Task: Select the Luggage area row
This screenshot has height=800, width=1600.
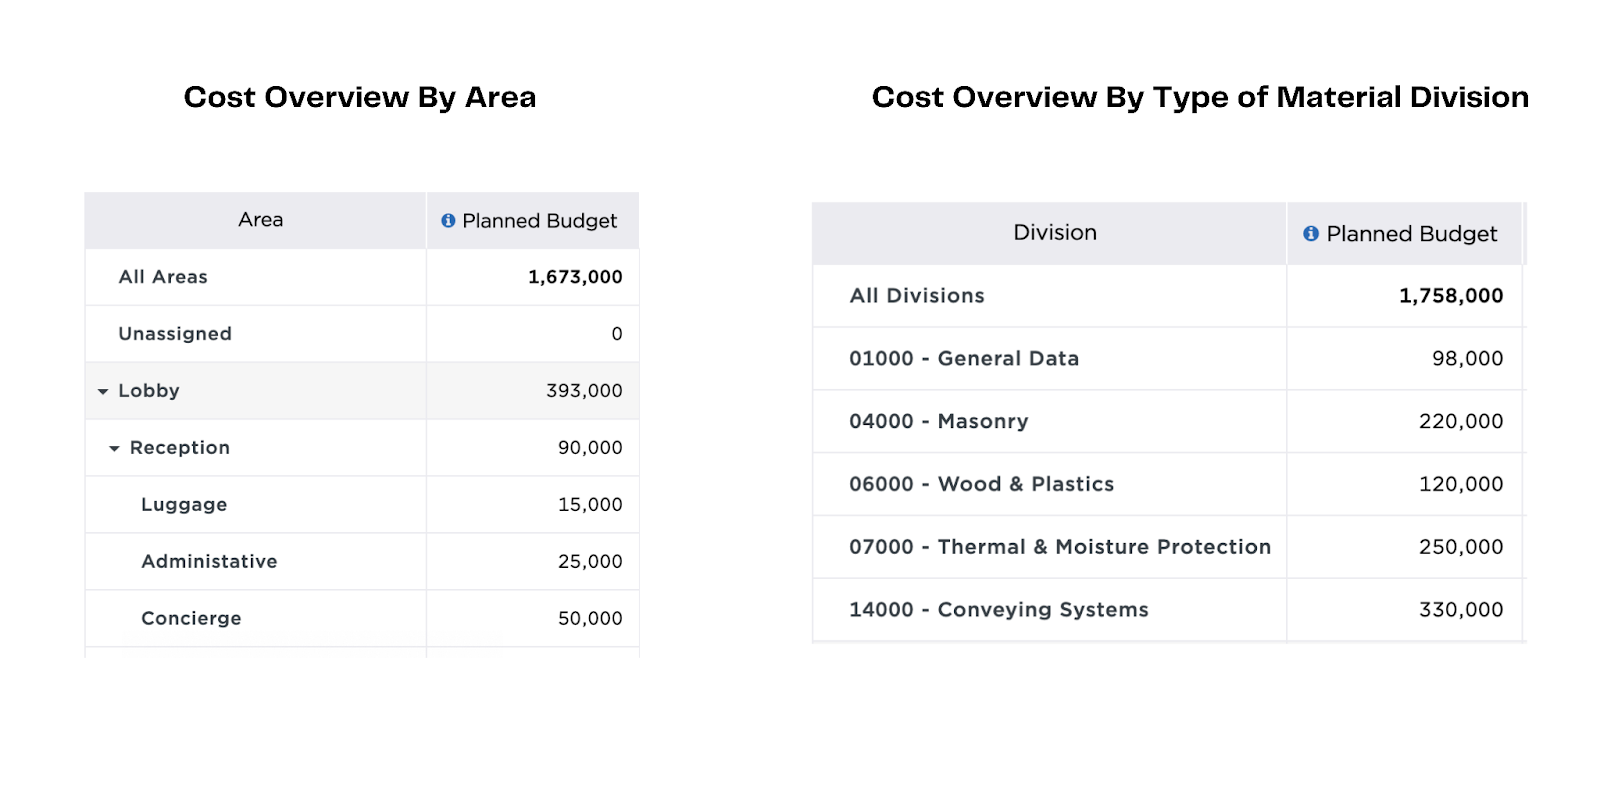Action: 184,505
